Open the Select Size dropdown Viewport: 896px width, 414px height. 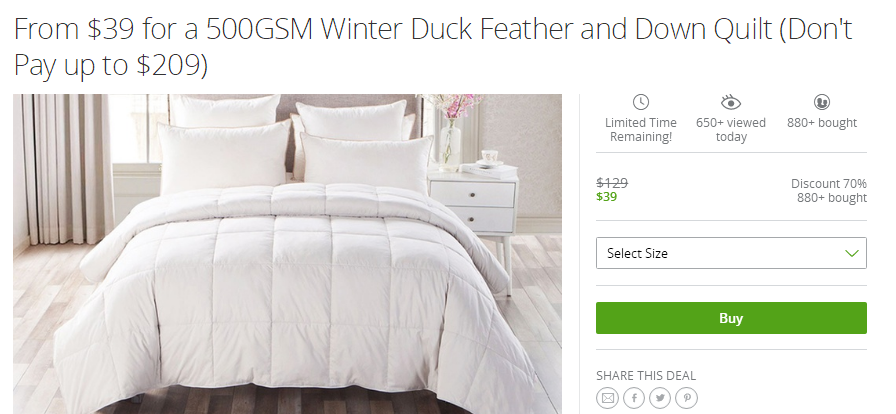(x=731, y=253)
